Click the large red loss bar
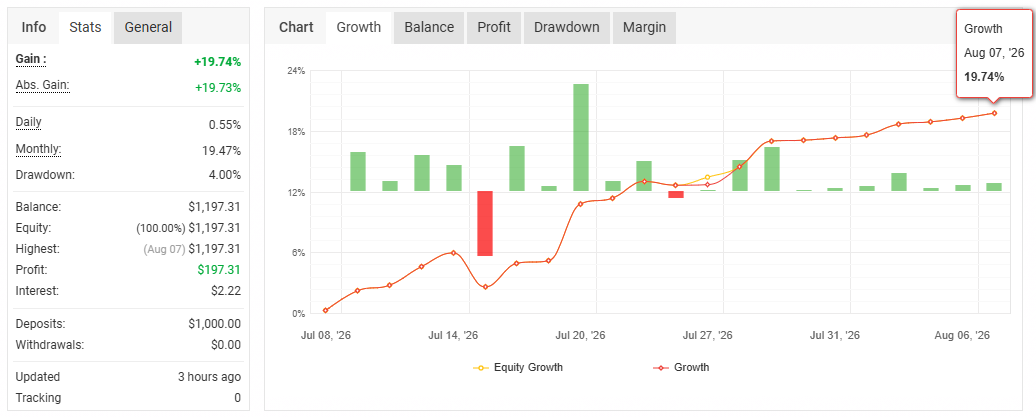Screen dimensions: 1036x417 [x=485, y=223]
